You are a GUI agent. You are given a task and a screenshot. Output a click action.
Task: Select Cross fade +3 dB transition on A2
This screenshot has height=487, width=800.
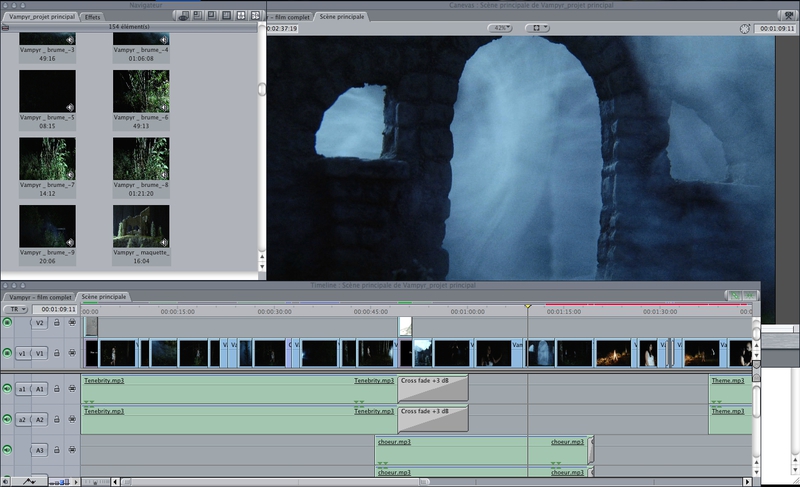pos(433,419)
